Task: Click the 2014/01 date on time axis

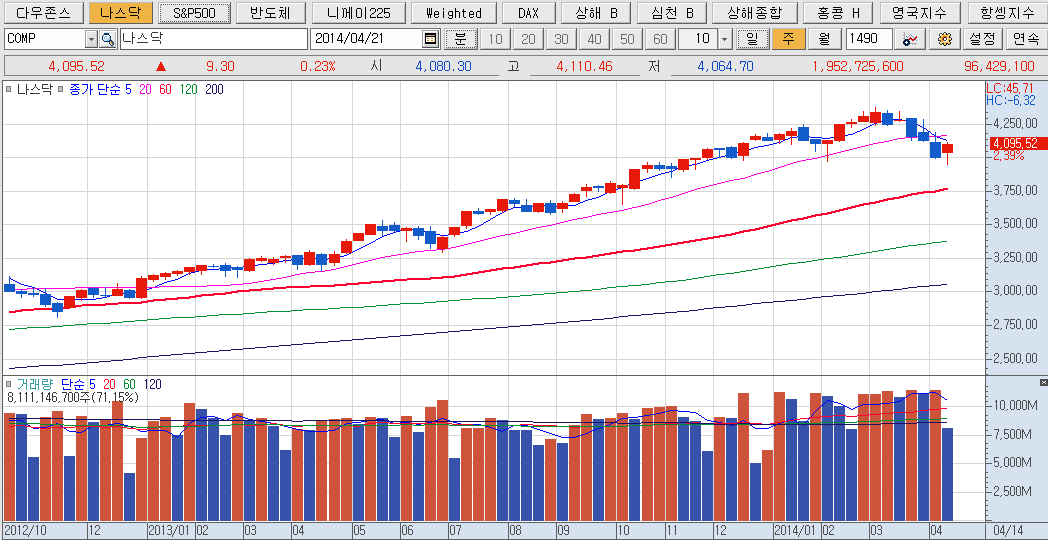Action: pyautogui.click(x=794, y=530)
